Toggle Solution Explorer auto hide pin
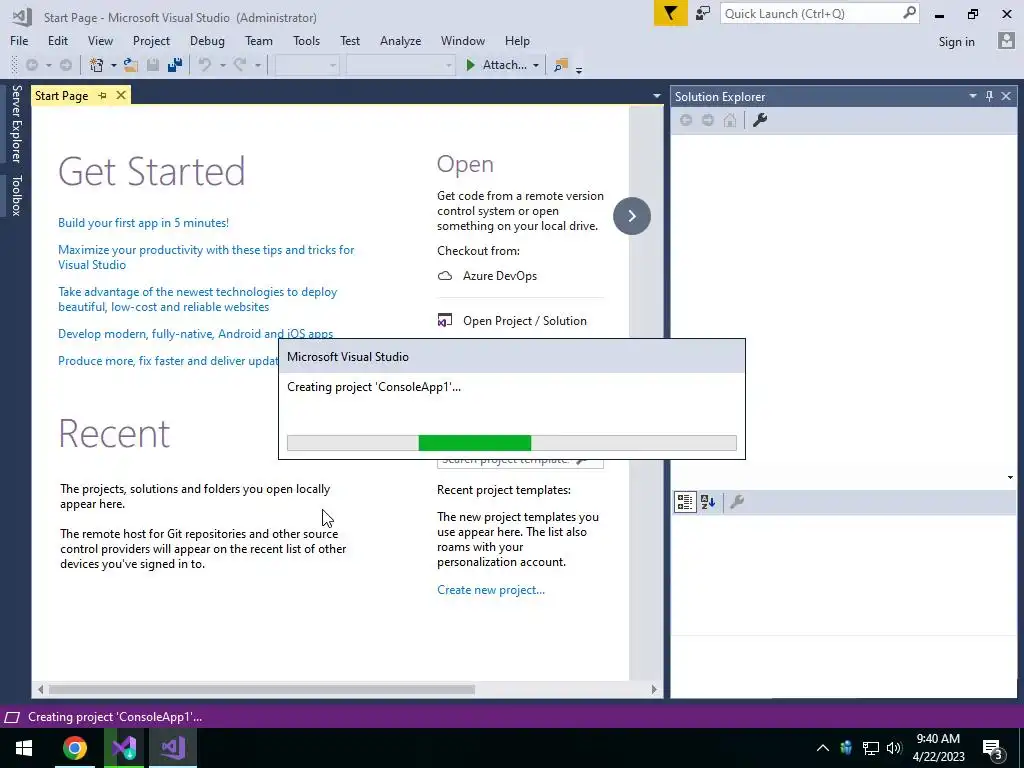Screen dimensions: 1024x768 click(x=989, y=96)
